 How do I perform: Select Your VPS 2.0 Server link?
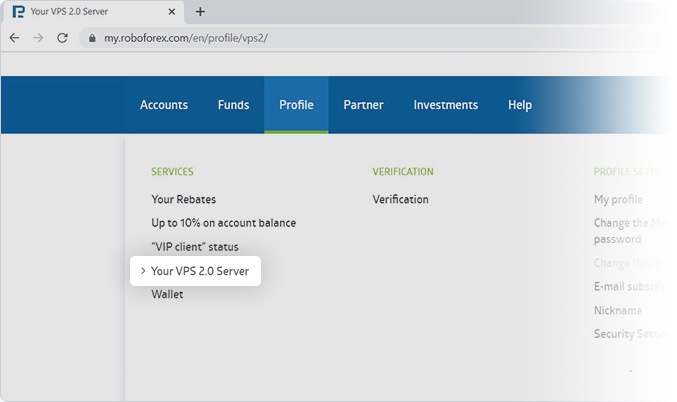click(x=200, y=271)
